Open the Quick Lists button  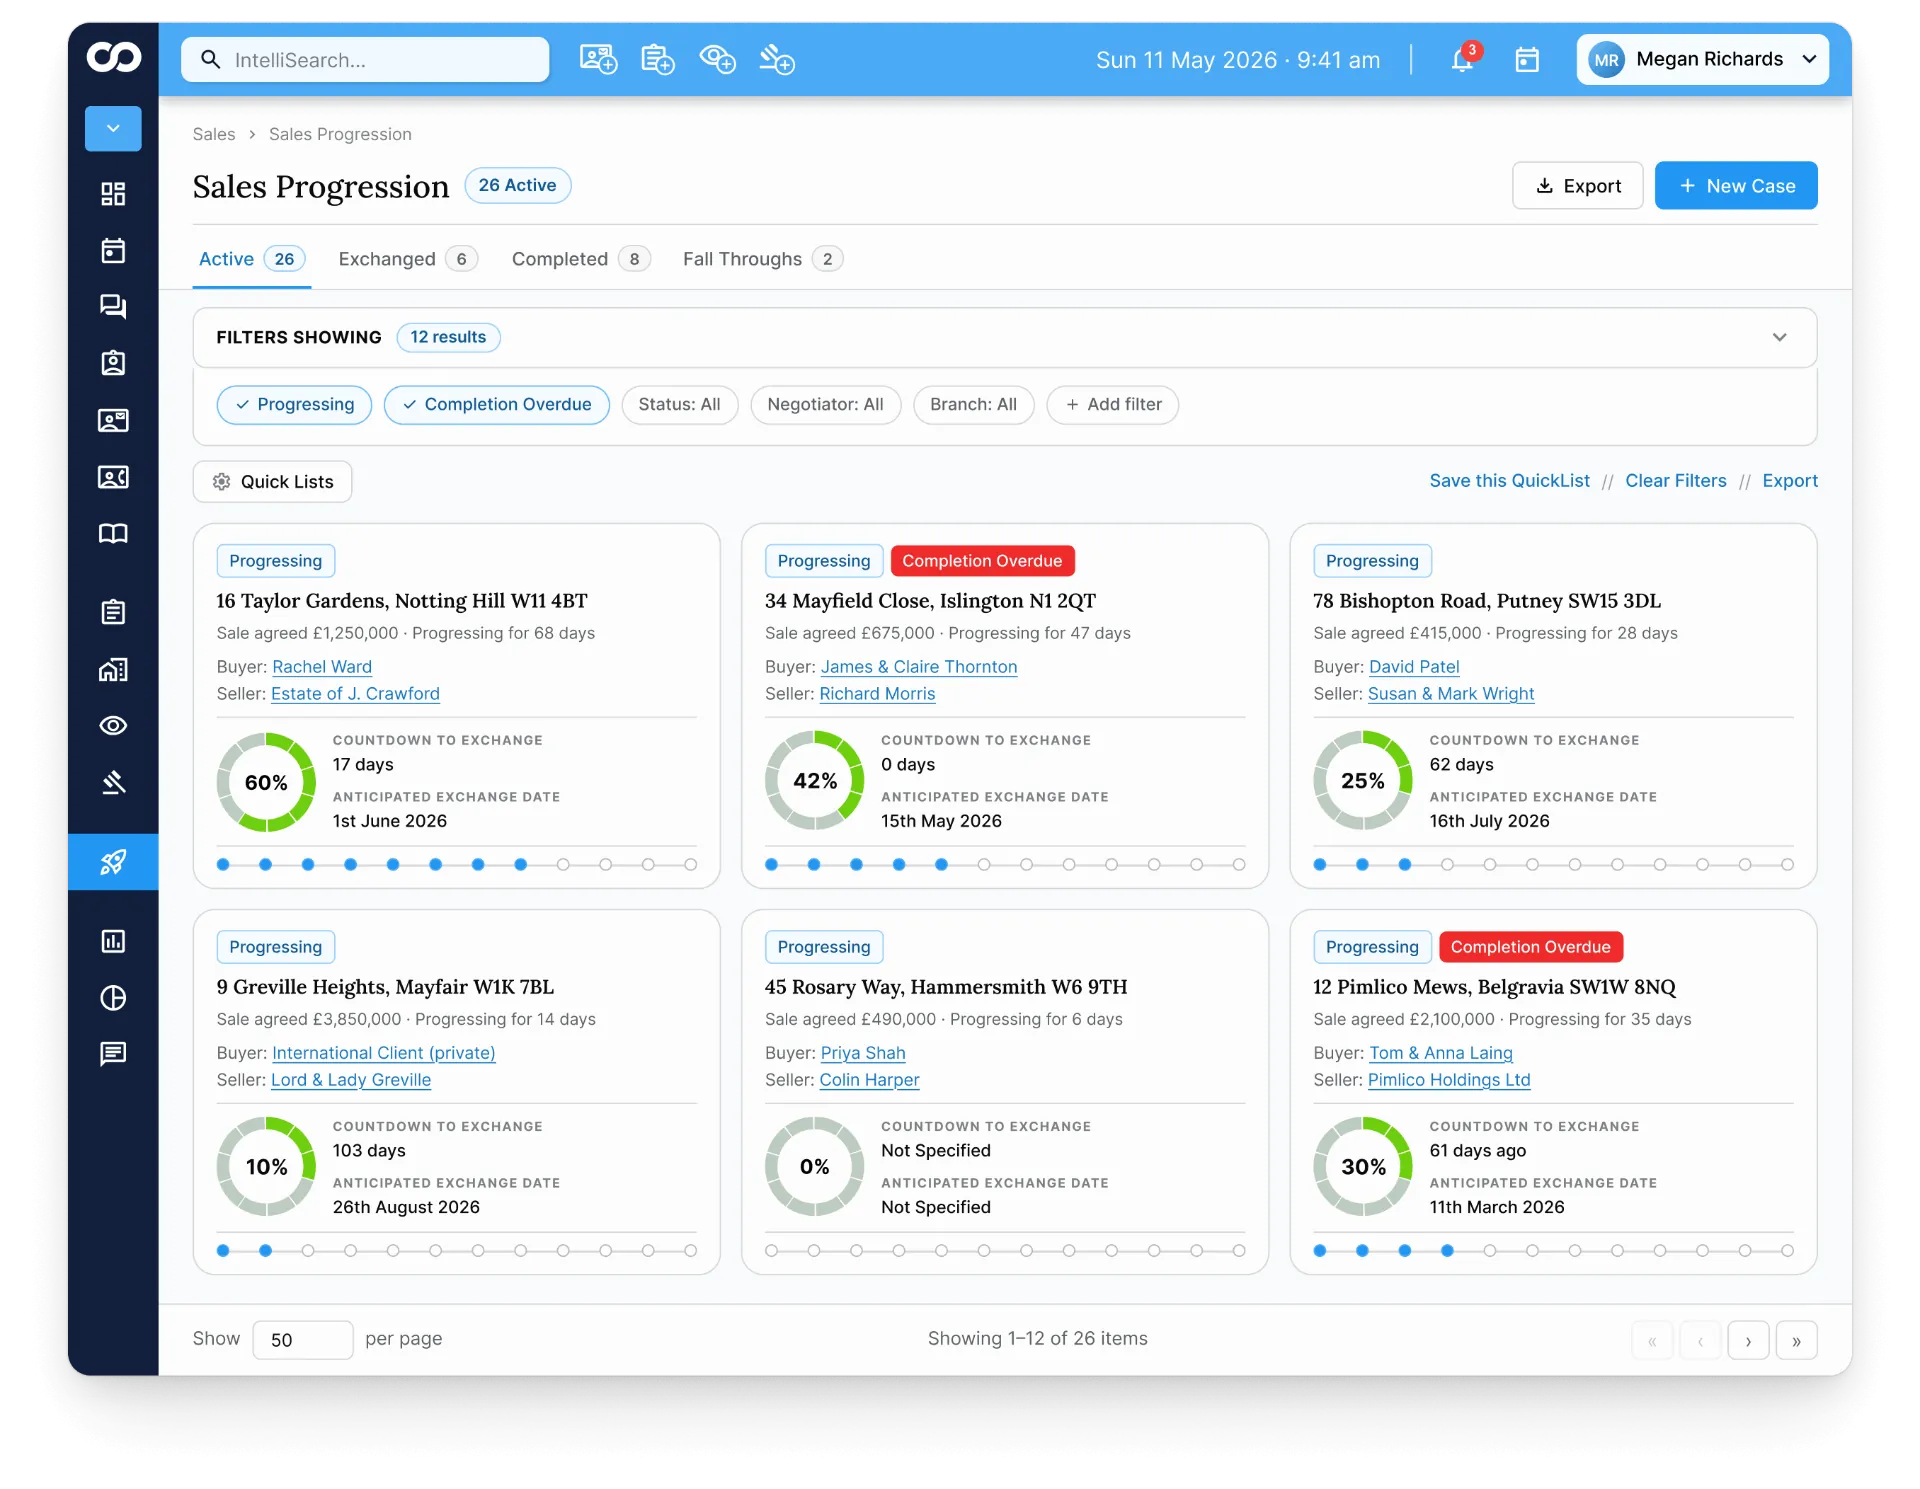point(272,482)
